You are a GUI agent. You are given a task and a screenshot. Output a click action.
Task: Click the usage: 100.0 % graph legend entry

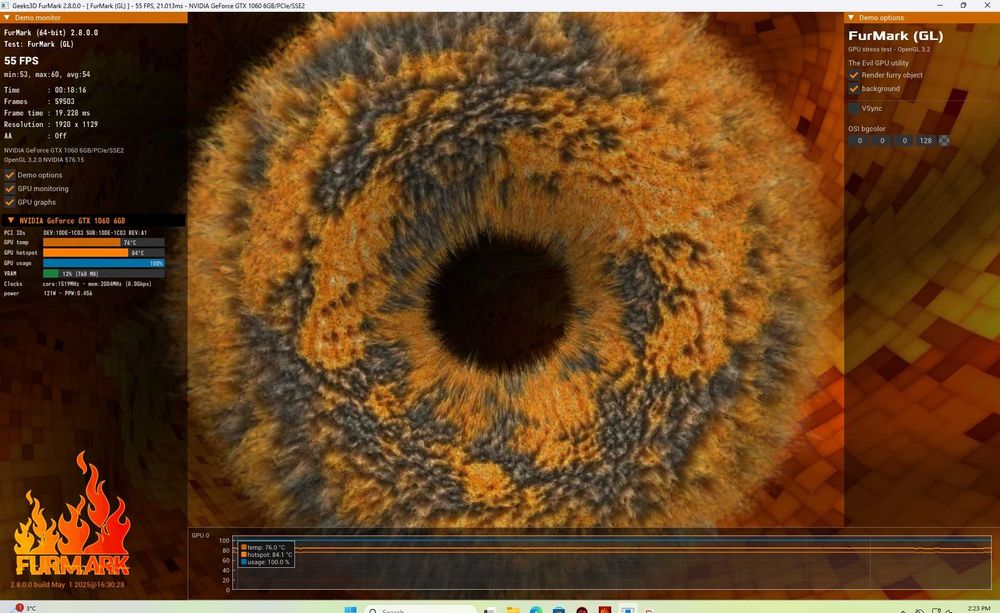265,562
